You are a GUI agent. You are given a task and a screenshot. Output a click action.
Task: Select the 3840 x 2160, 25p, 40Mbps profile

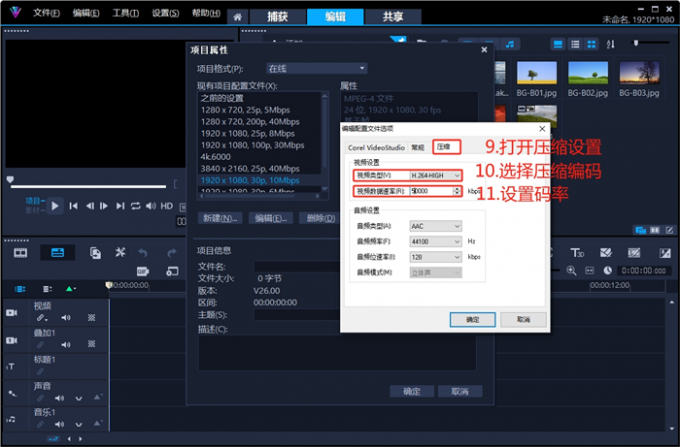(250, 169)
